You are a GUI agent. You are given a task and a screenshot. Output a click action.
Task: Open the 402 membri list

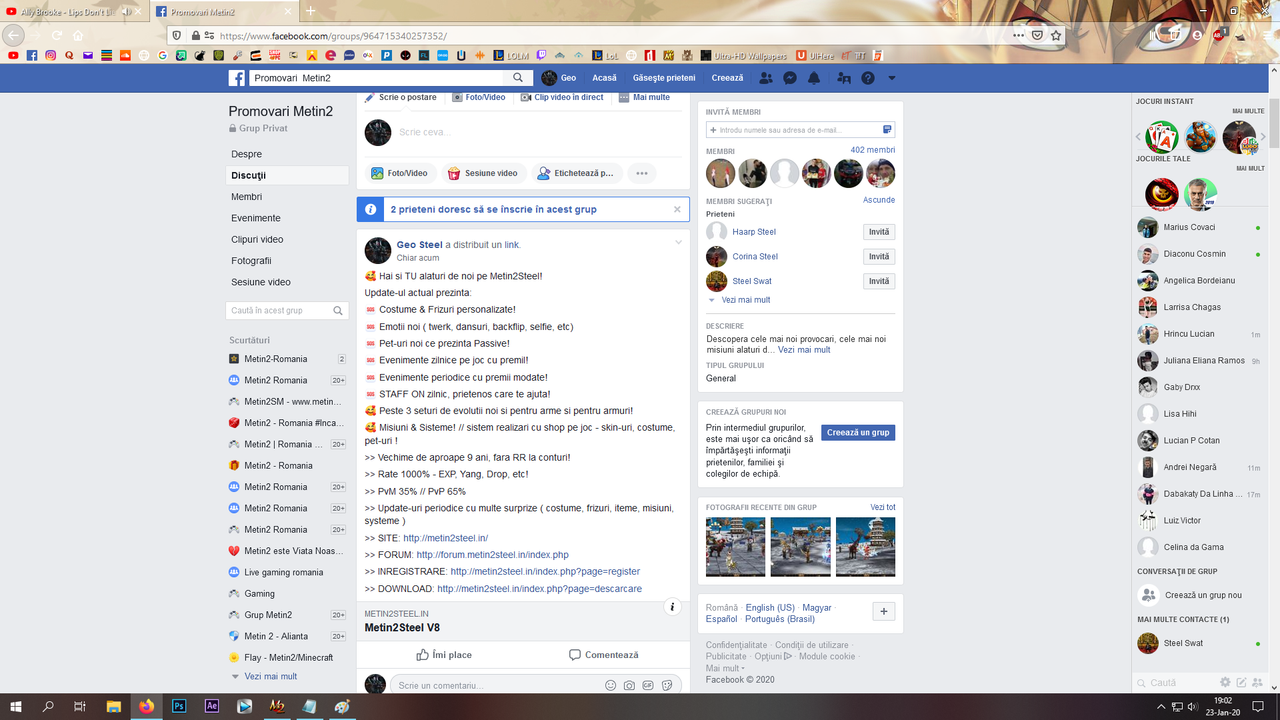tap(873, 150)
